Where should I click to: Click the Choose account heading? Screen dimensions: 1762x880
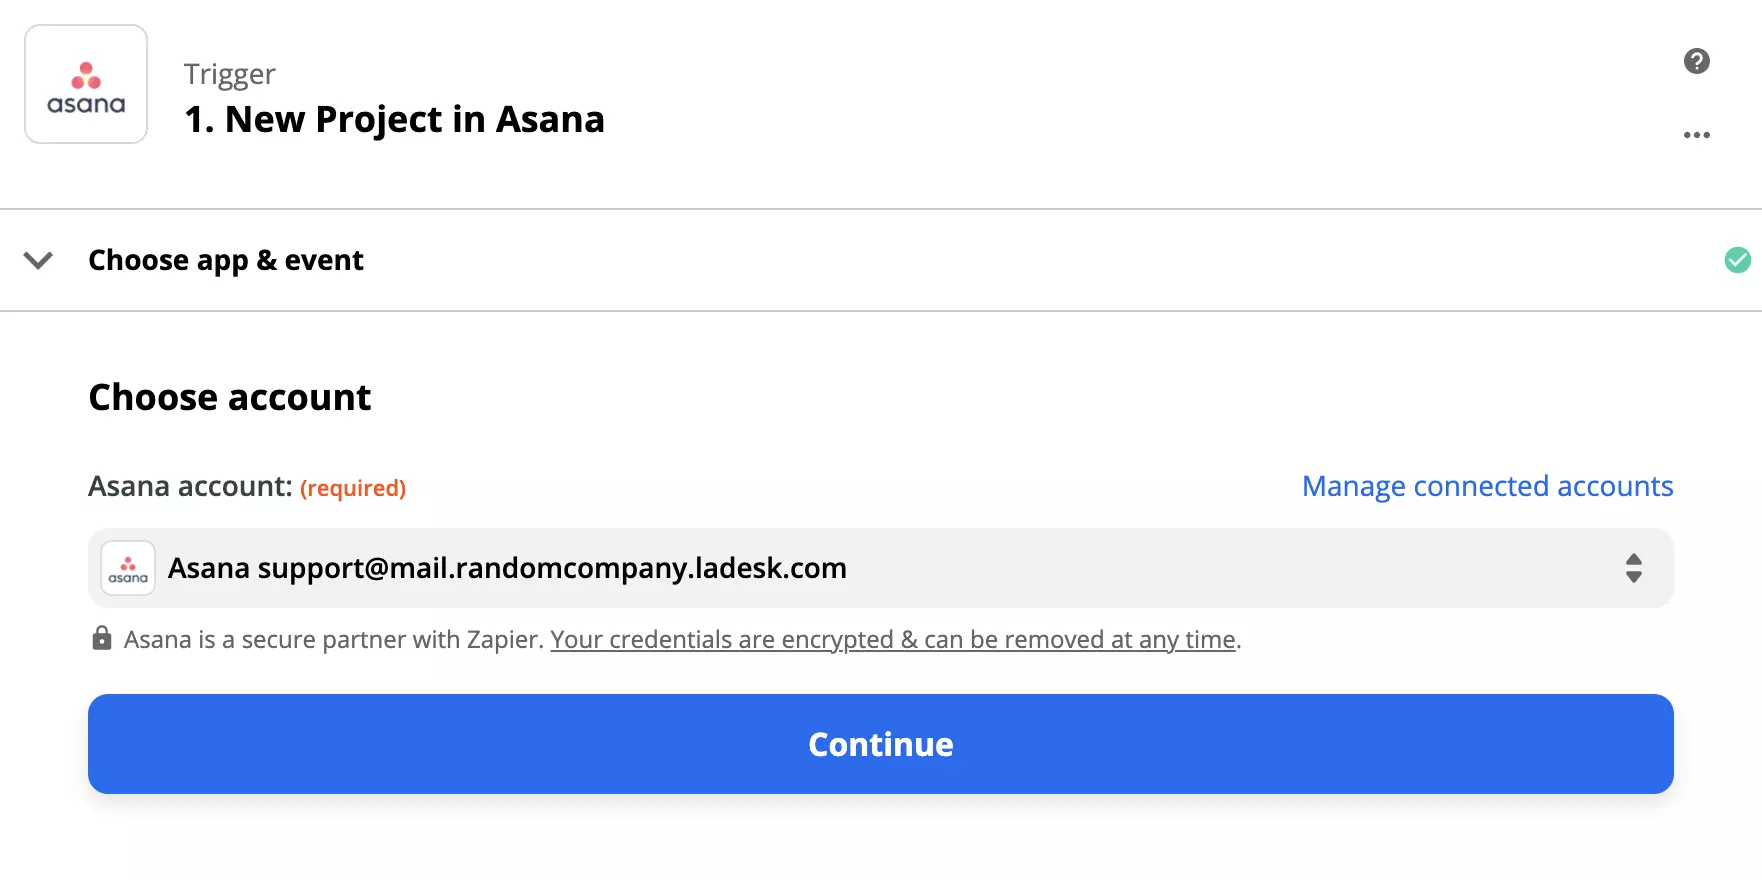click(229, 397)
